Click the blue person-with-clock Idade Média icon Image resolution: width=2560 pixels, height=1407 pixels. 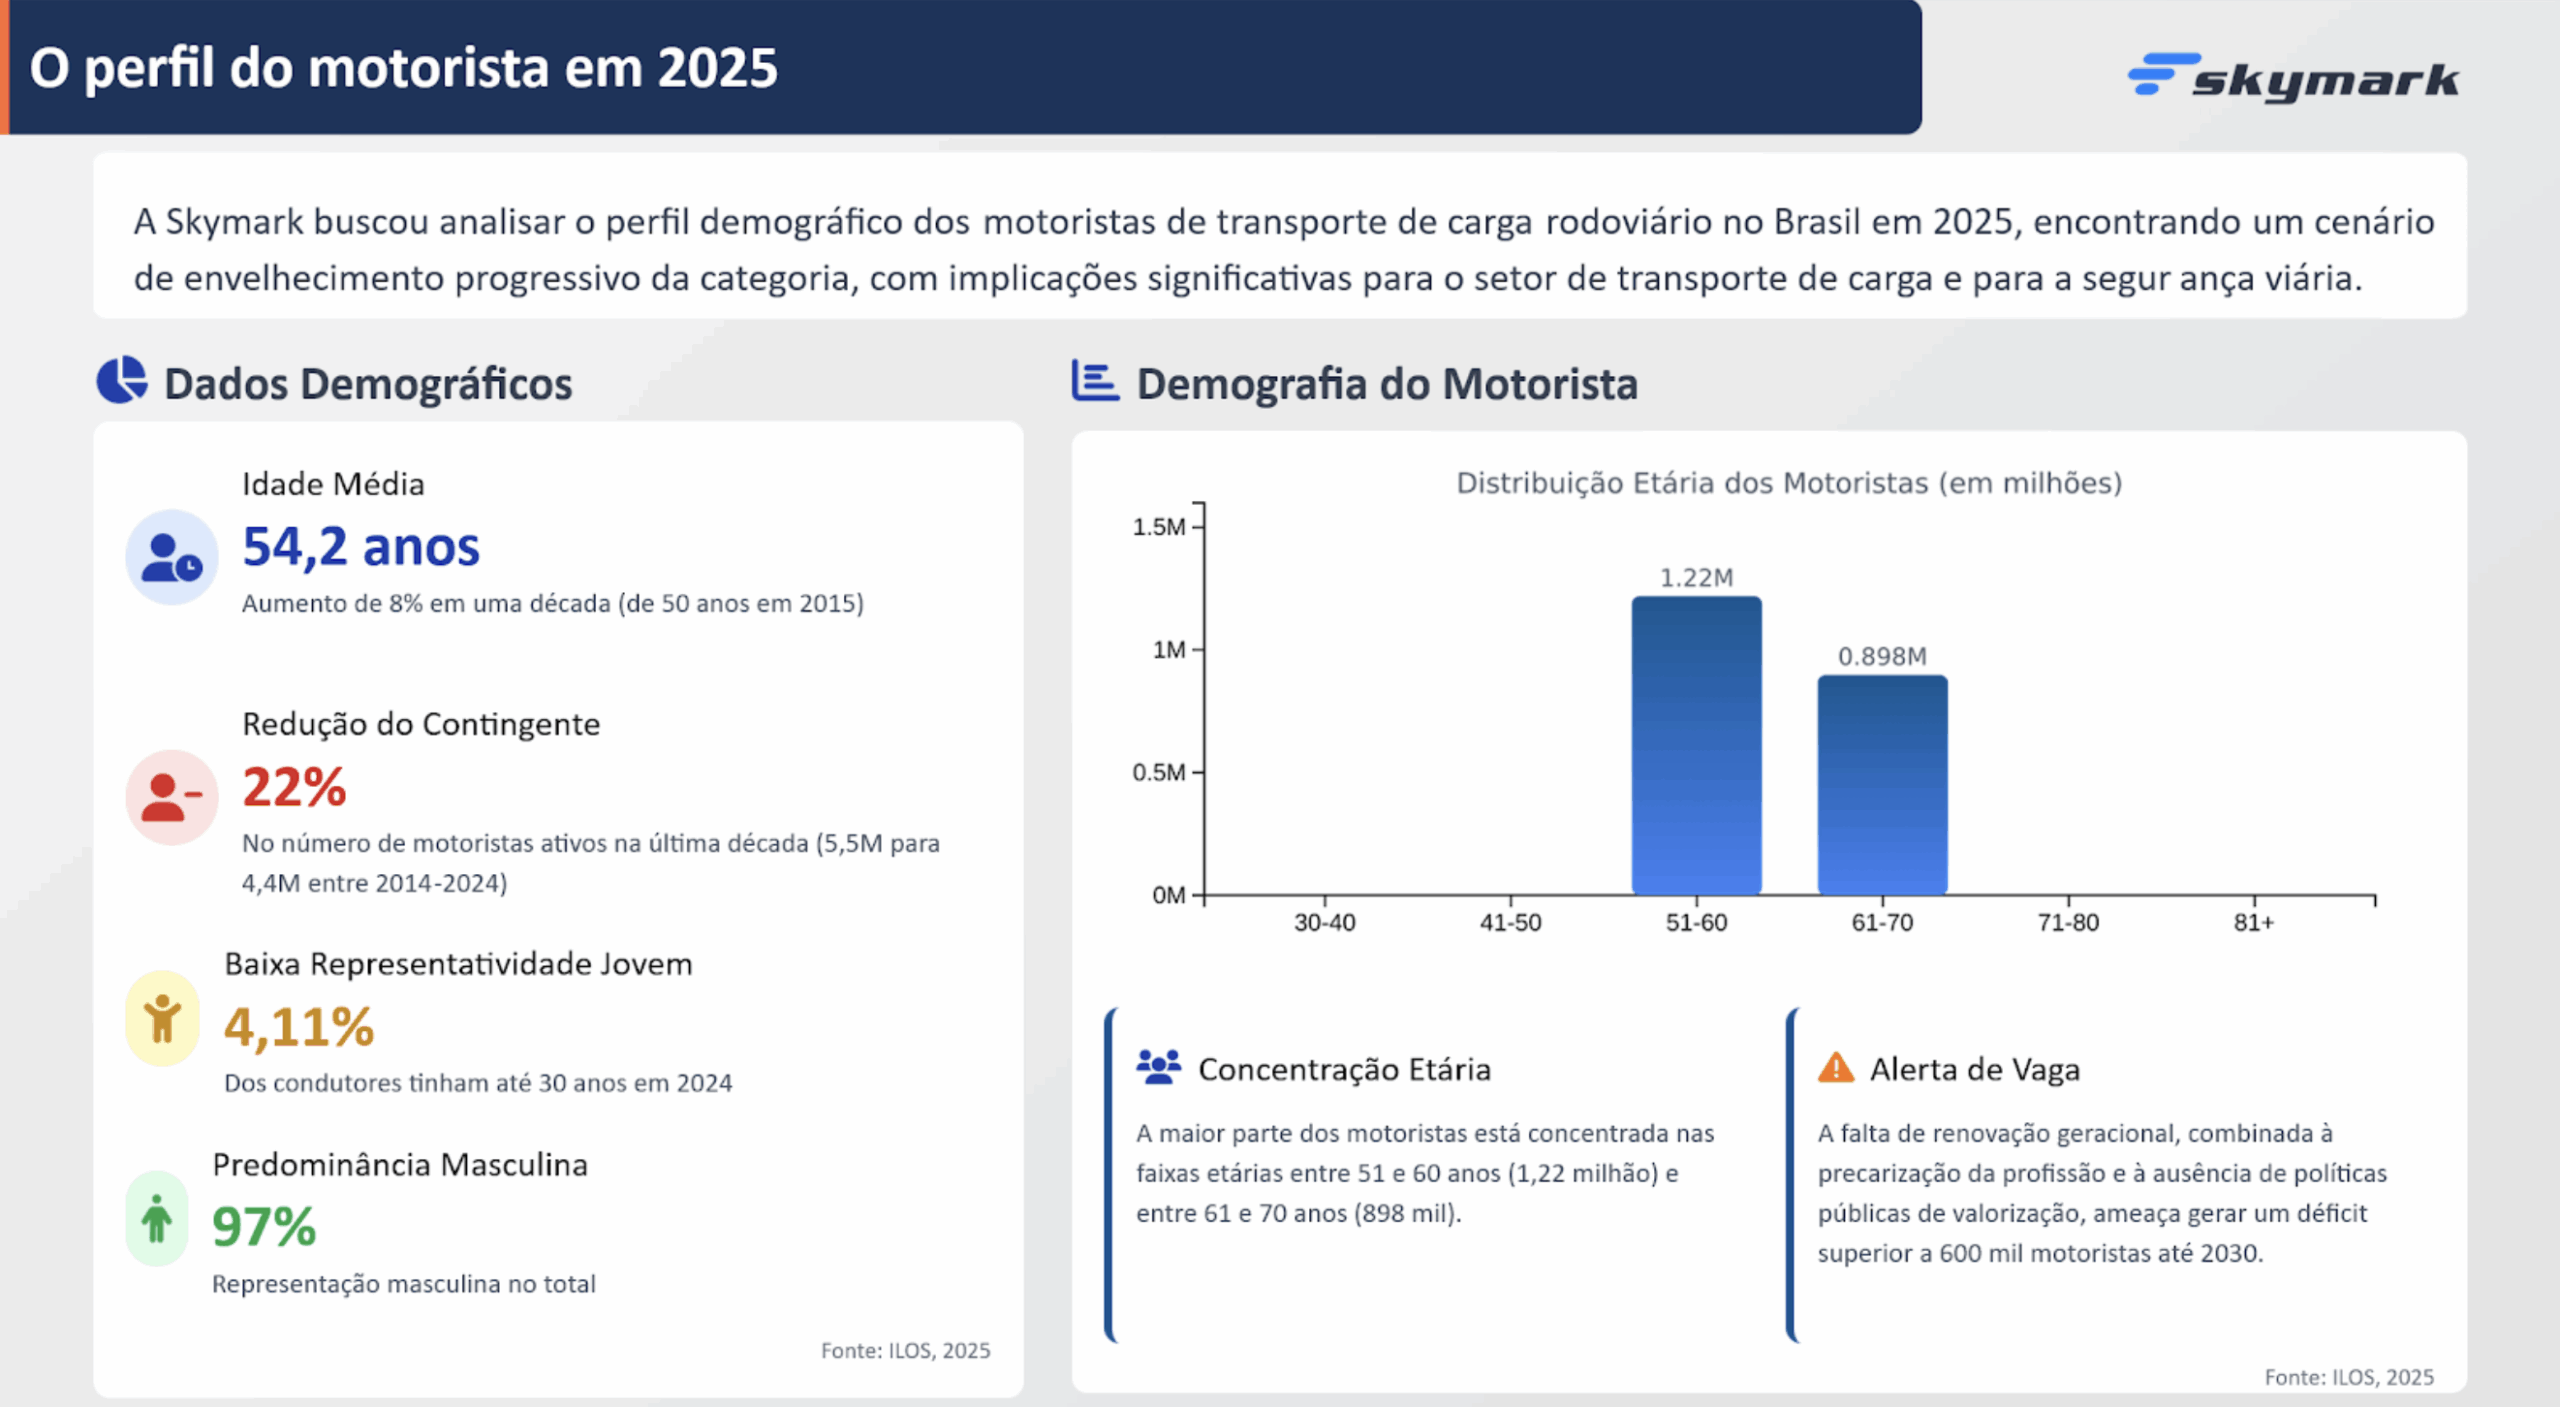170,556
